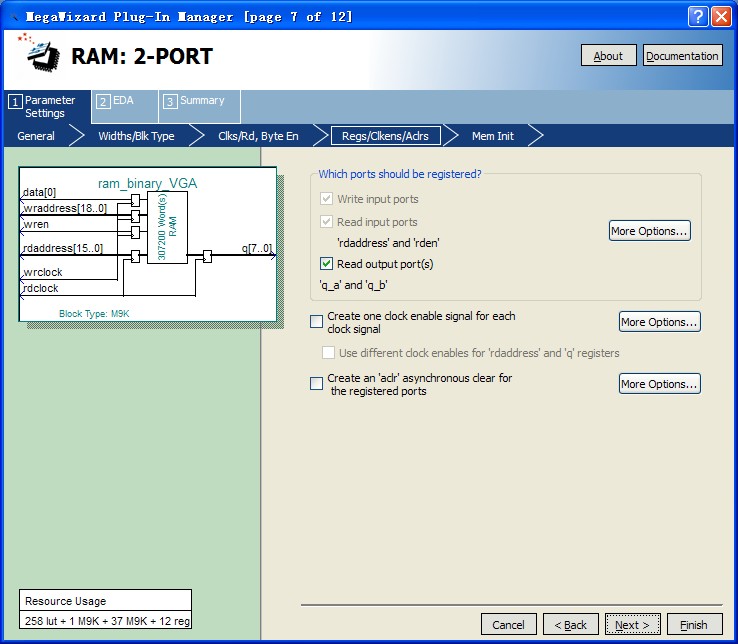Click the 'q_a' and 'q_b' description text
Screen dimensions: 738x644
353,285
